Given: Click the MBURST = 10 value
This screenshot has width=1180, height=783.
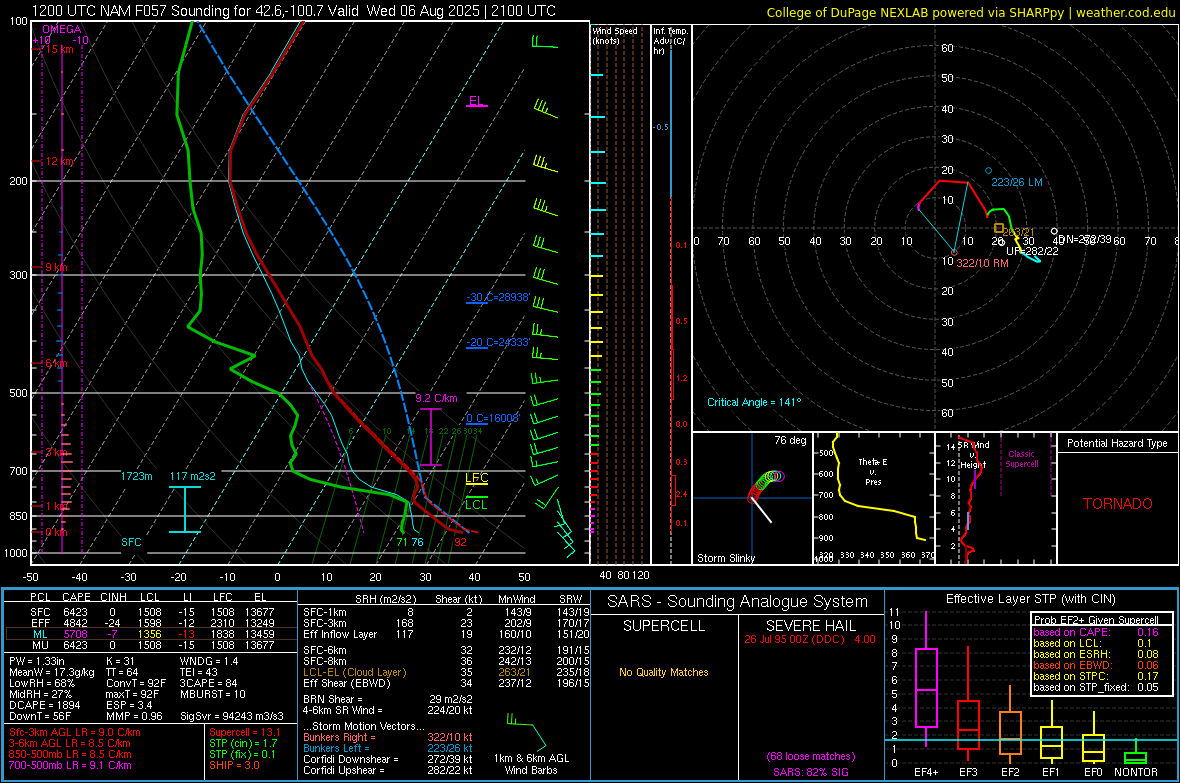Looking at the screenshot, I should tap(213, 693).
